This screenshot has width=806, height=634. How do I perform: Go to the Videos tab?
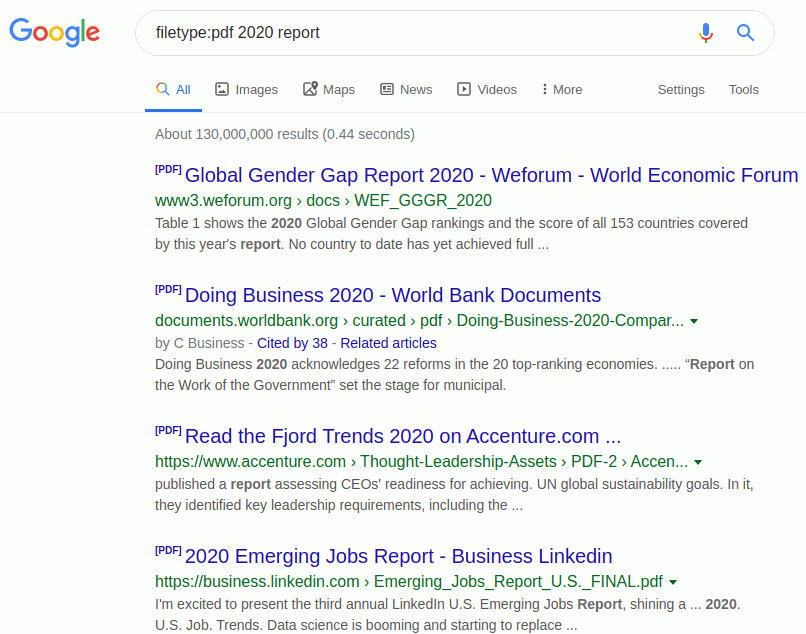coord(487,90)
